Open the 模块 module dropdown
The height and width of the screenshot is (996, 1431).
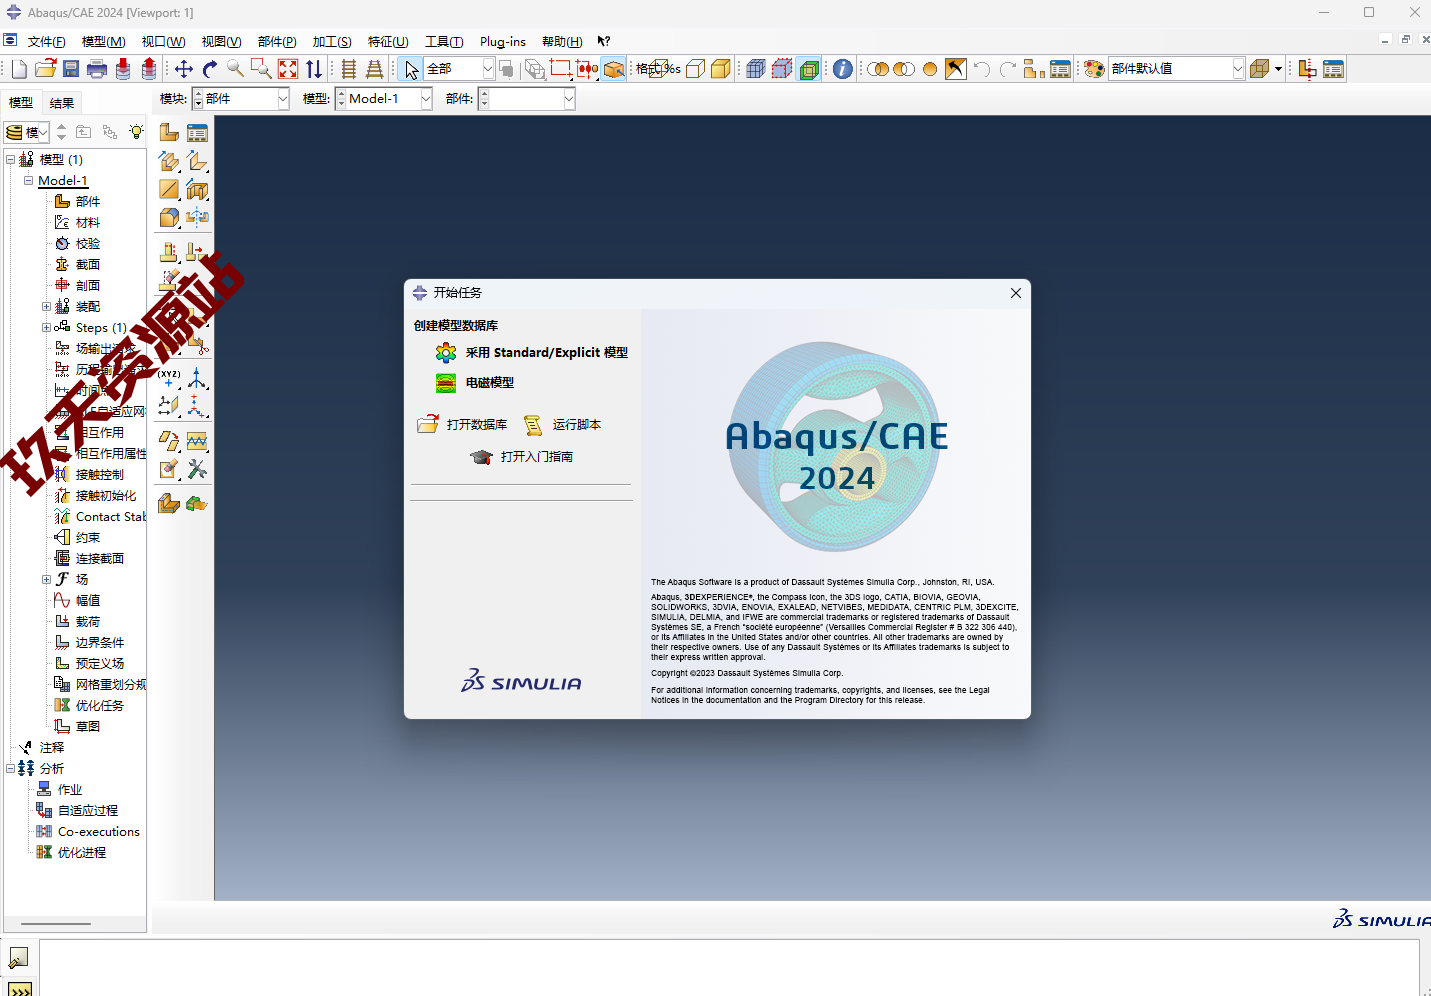[283, 99]
